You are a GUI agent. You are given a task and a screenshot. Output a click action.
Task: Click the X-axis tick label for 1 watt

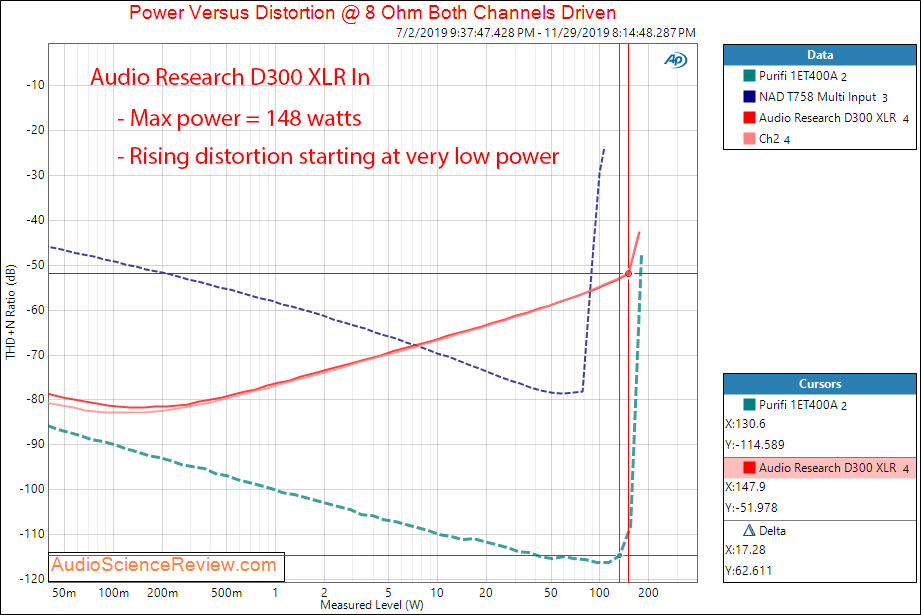(x=275, y=593)
